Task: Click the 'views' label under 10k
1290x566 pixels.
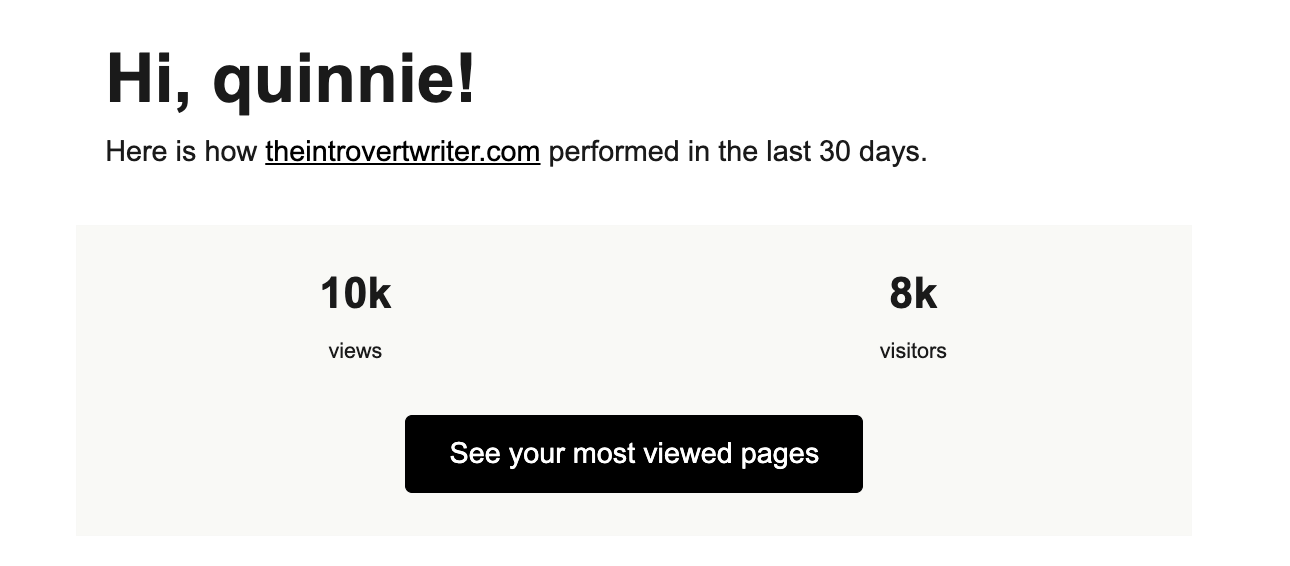Action: 355,351
